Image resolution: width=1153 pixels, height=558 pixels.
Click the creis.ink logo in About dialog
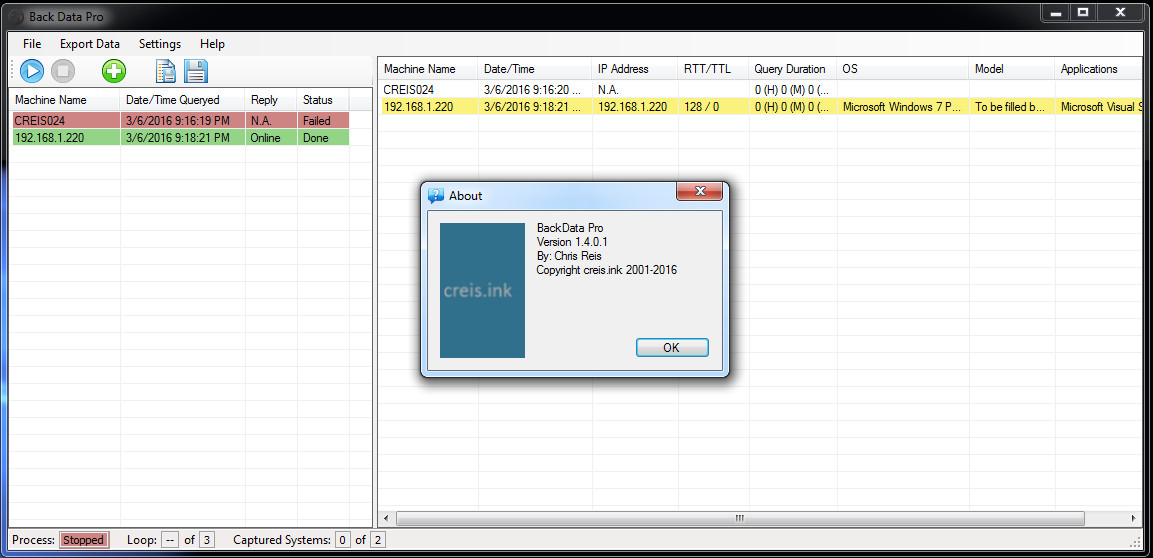[x=482, y=290]
